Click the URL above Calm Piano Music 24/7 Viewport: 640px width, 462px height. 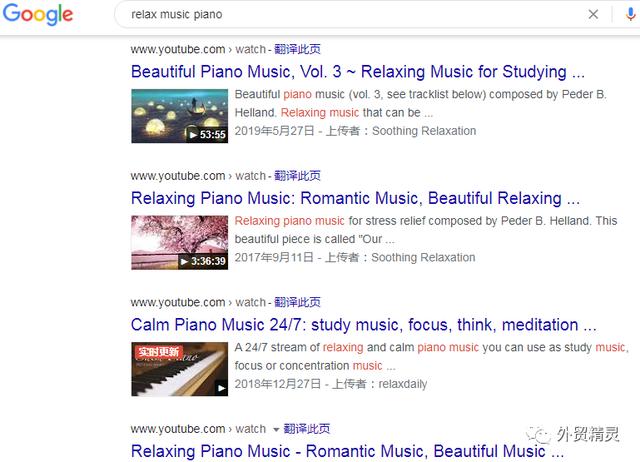tap(198, 302)
